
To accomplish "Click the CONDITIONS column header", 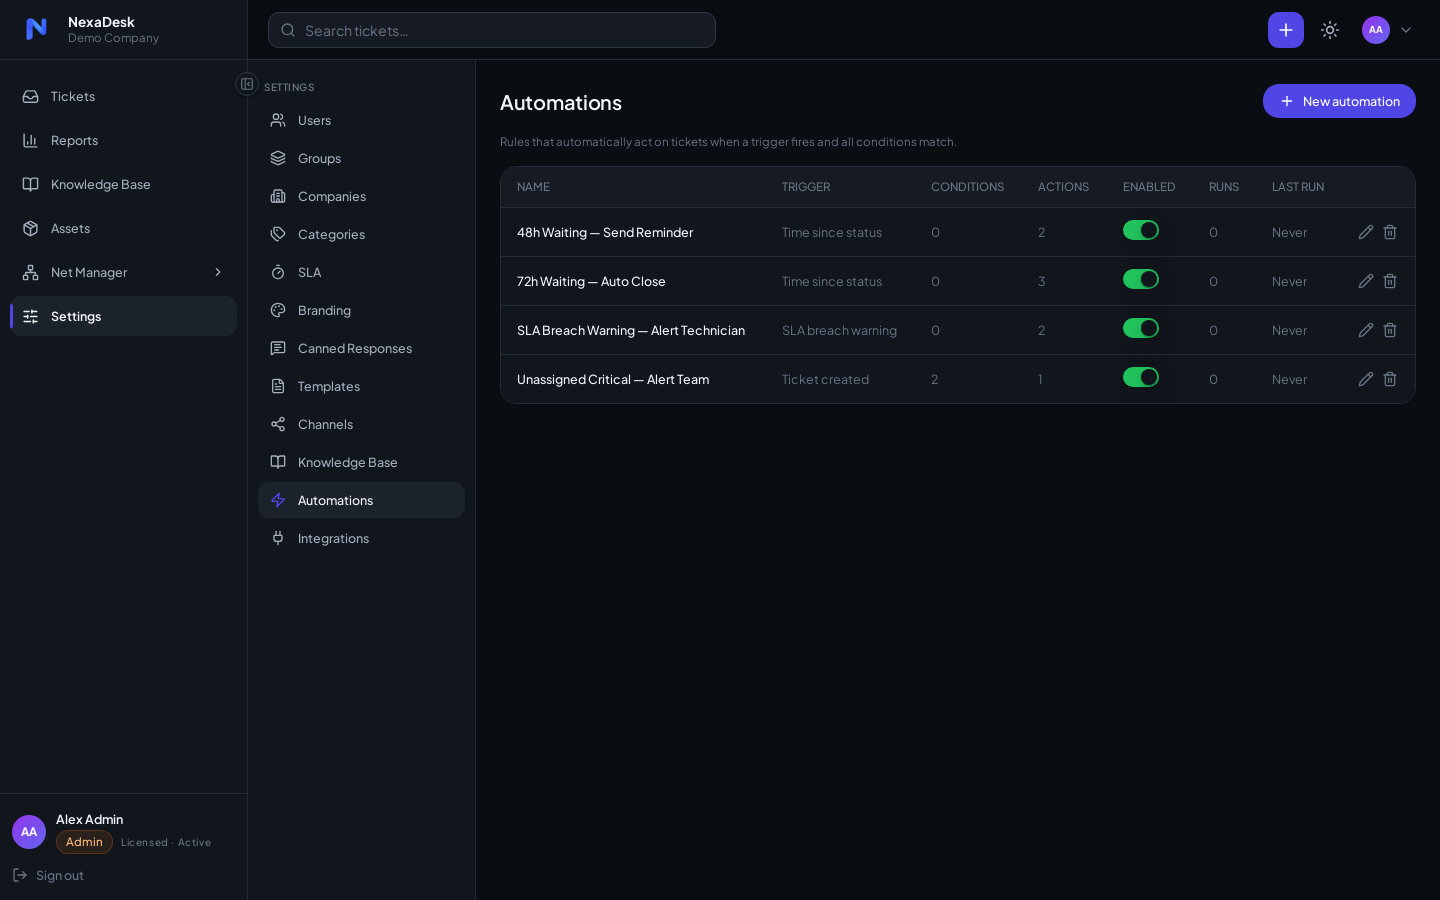I will (x=967, y=187).
